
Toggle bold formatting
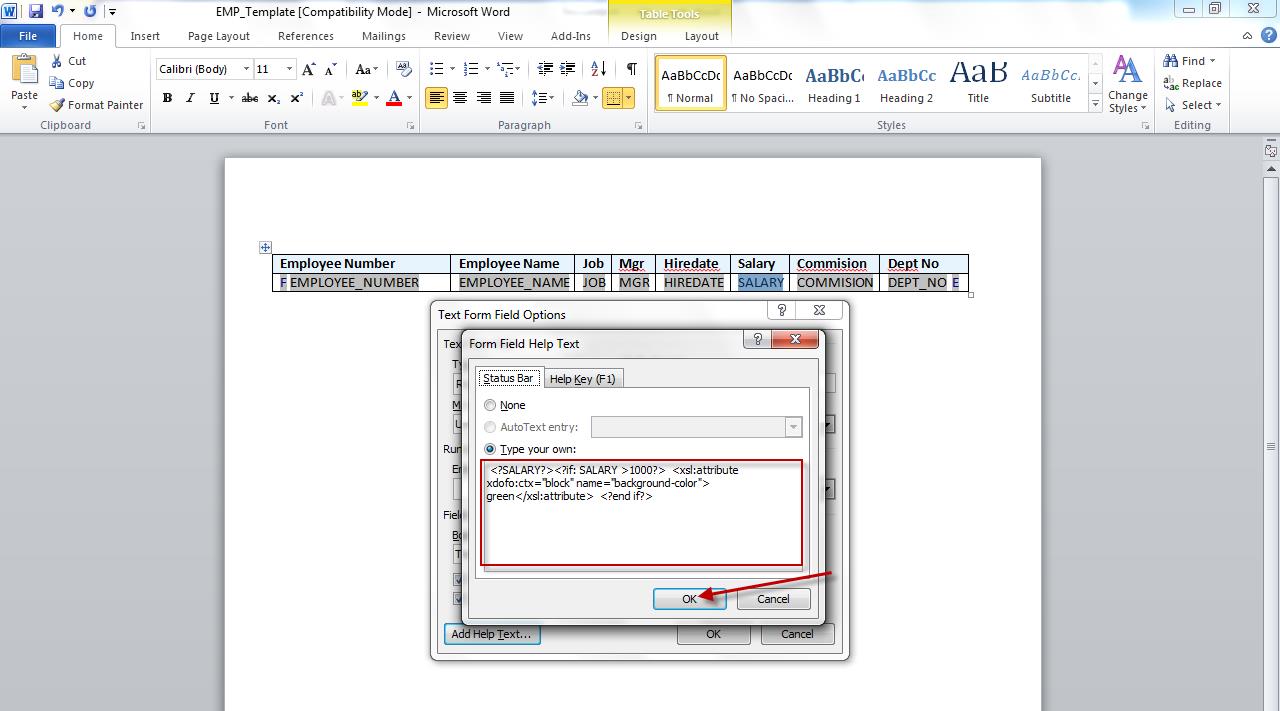pyautogui.click(x=167, y=98)
